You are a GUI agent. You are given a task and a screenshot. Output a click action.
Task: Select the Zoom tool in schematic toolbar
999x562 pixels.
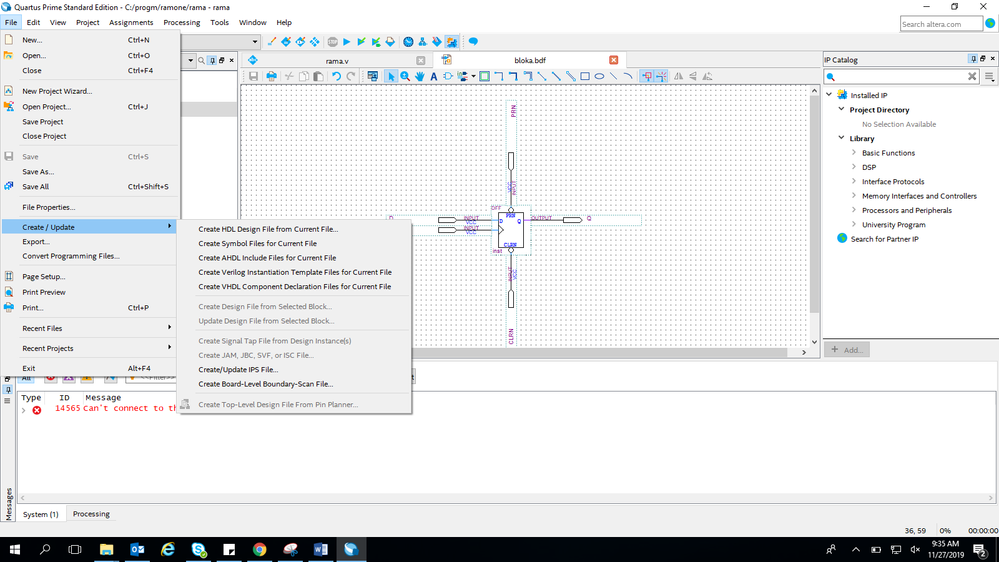pos(405,76)
